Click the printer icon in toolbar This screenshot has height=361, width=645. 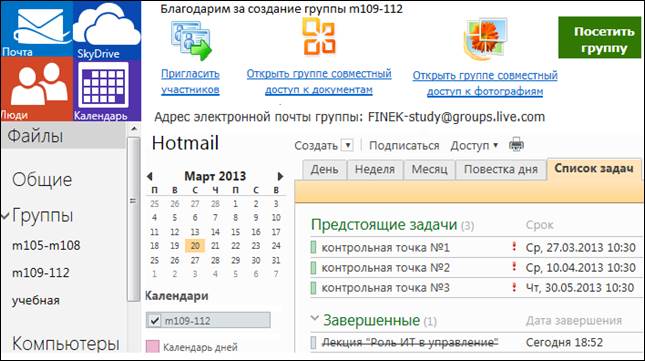(516, 145)
